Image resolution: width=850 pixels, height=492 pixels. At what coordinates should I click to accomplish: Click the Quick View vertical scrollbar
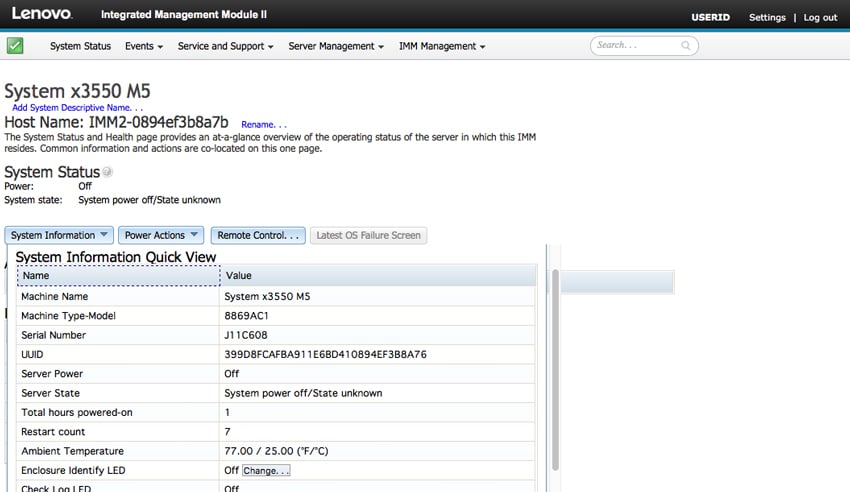click(555, 370)
